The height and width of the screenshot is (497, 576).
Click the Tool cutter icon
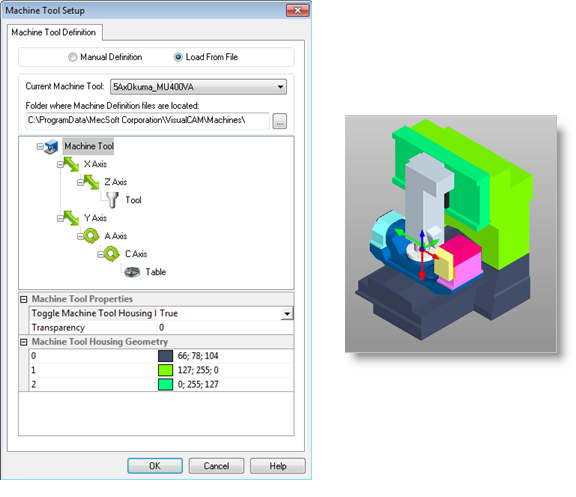click(112, 200)
